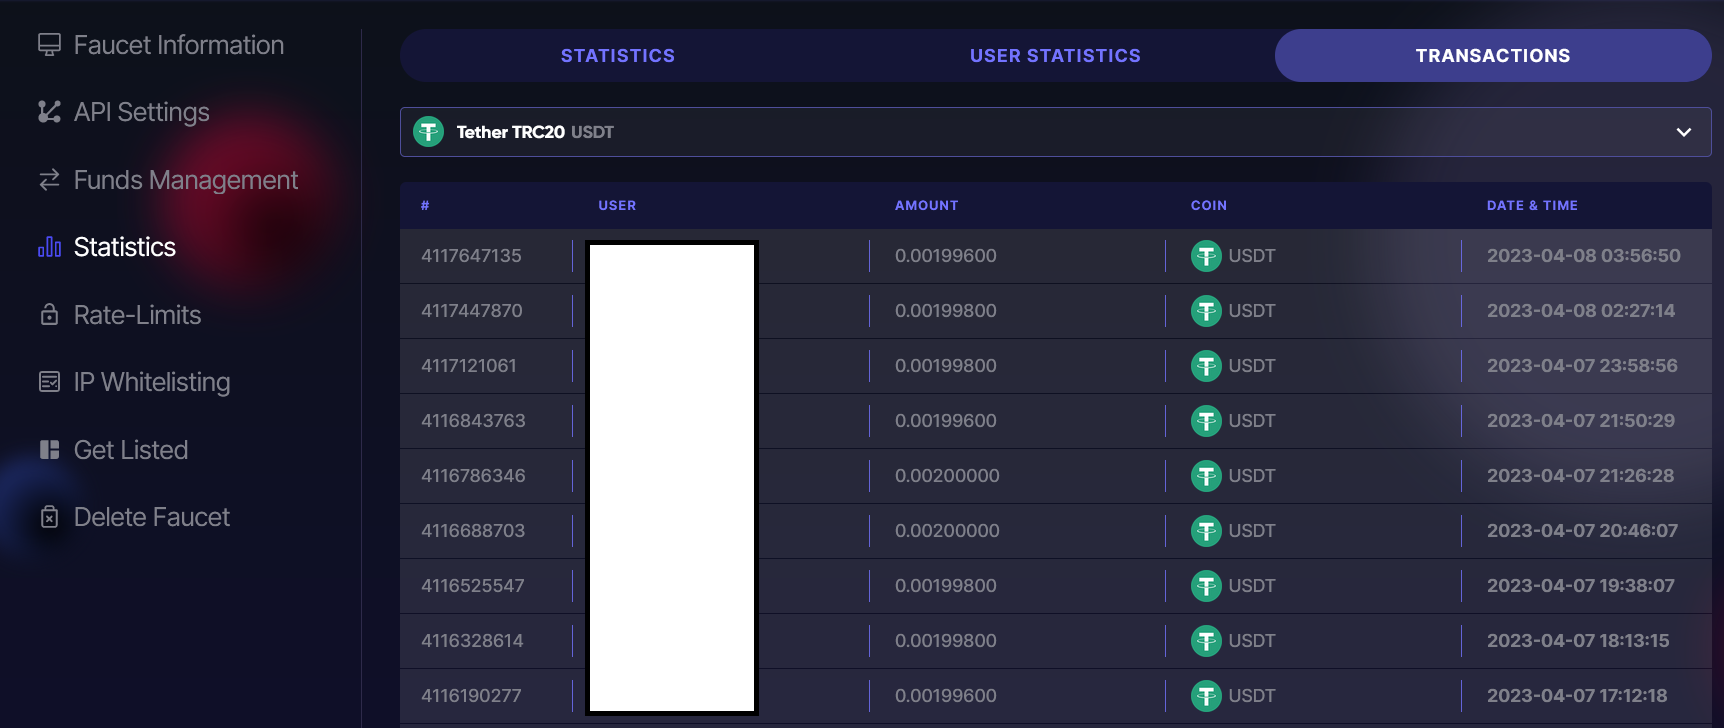1724x728 pixels.
Task: Click amount 0.00200000 in row 4116786346
Action: 947,476
